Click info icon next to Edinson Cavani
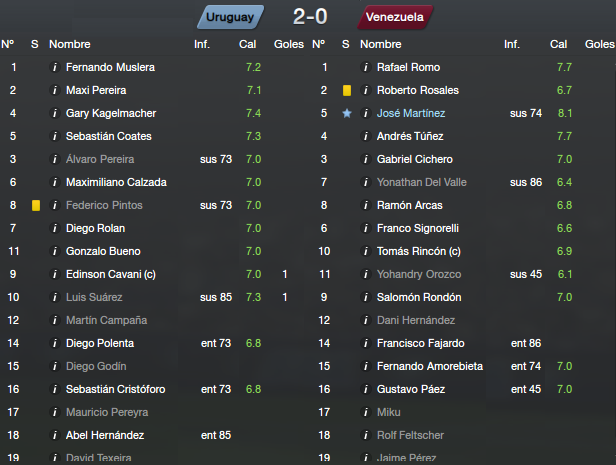 pos(55,275)
